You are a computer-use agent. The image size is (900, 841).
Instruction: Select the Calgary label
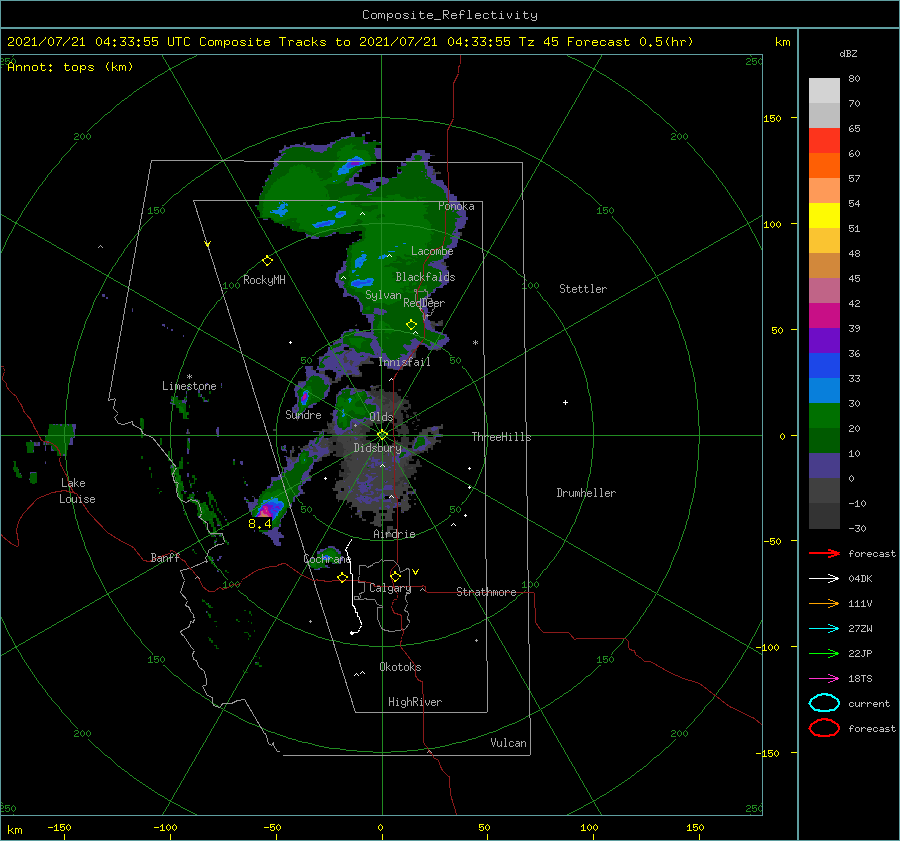(390, 588)
